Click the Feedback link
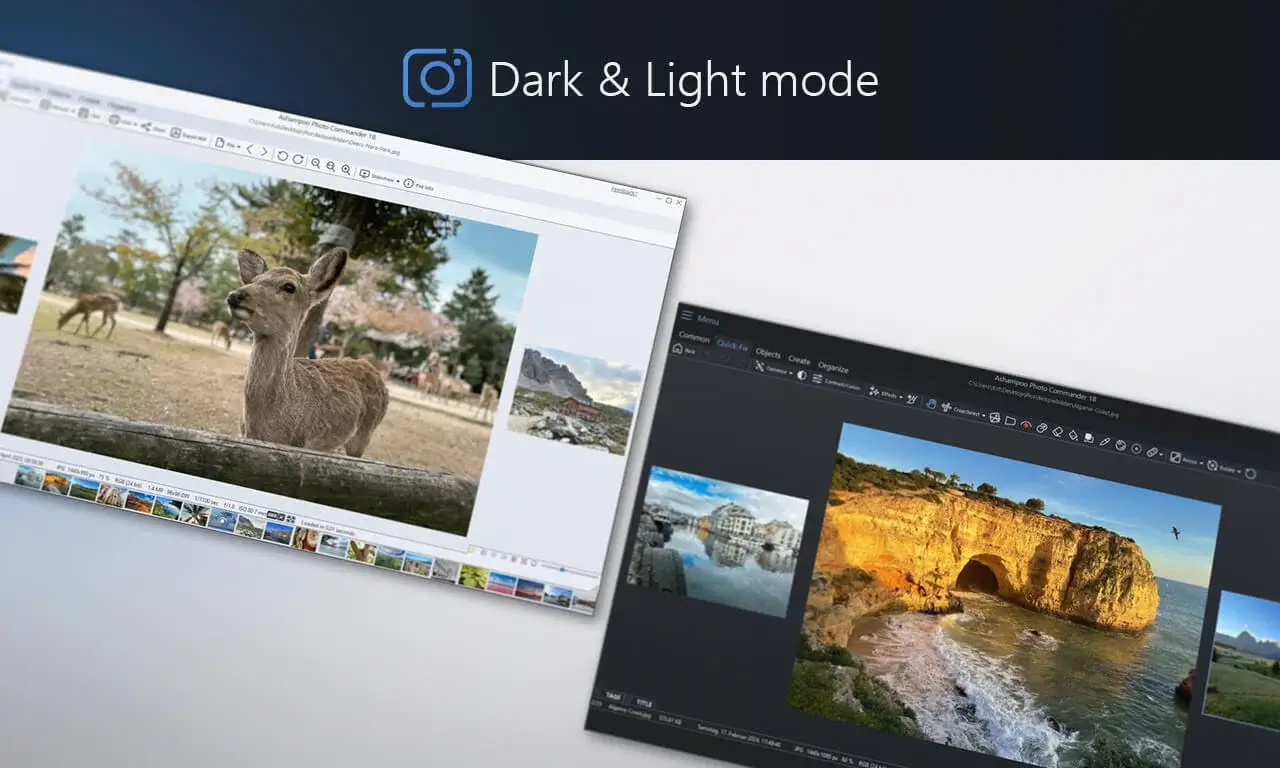Image resolution: width=1280 pixels, height=768 pixels. coord(622,191)
